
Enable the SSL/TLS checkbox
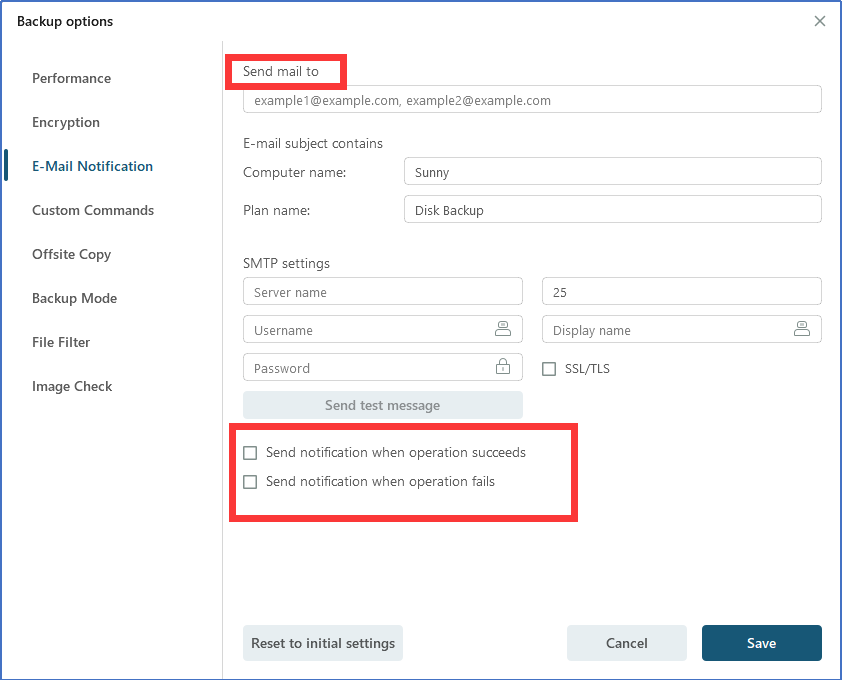[549, 369]
